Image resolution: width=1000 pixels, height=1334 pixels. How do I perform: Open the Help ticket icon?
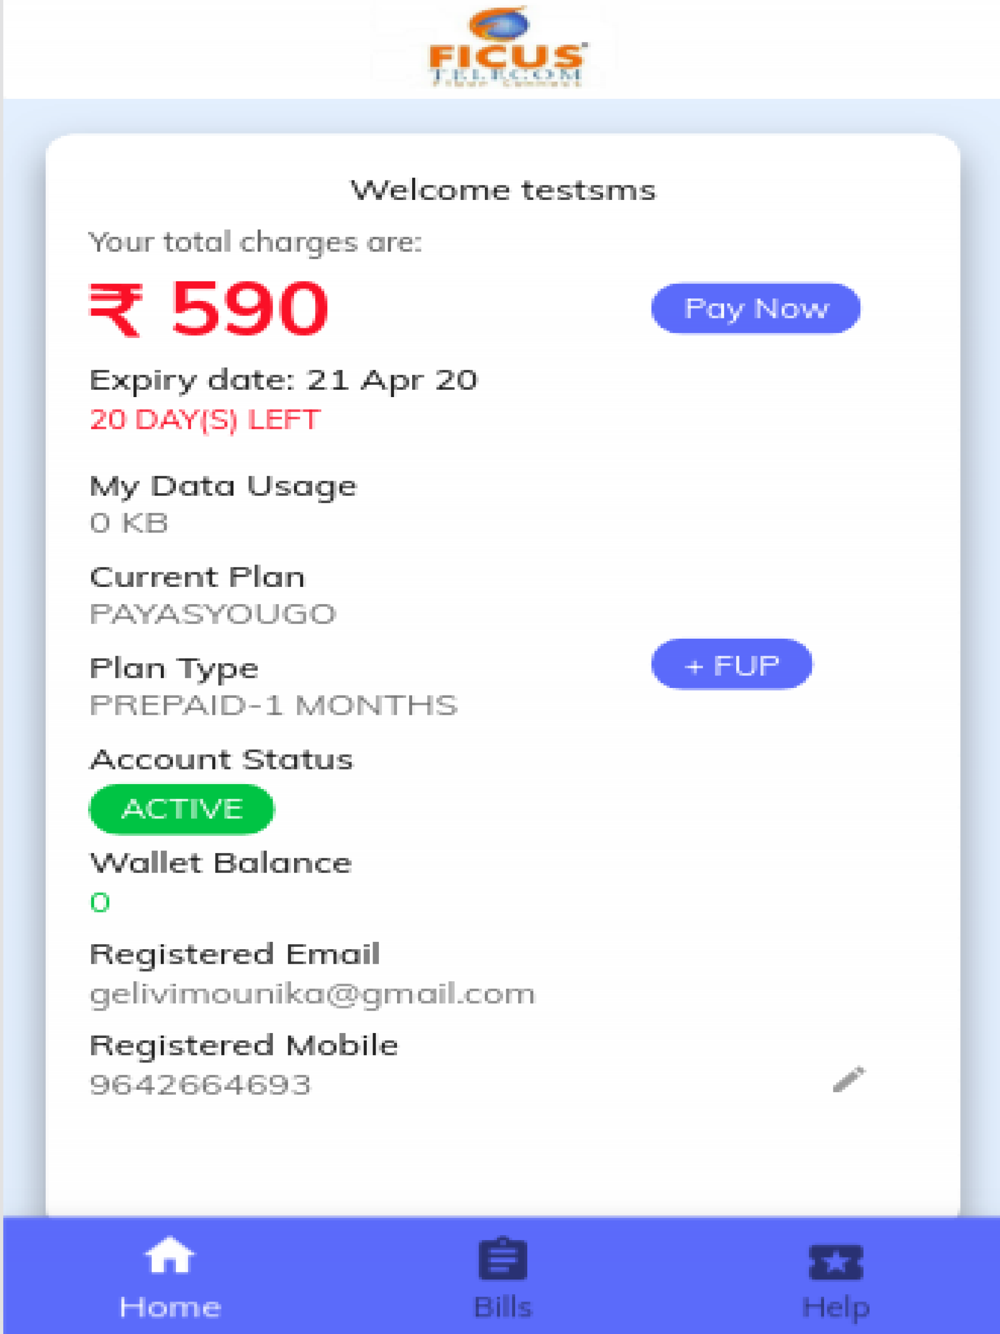836,1262
